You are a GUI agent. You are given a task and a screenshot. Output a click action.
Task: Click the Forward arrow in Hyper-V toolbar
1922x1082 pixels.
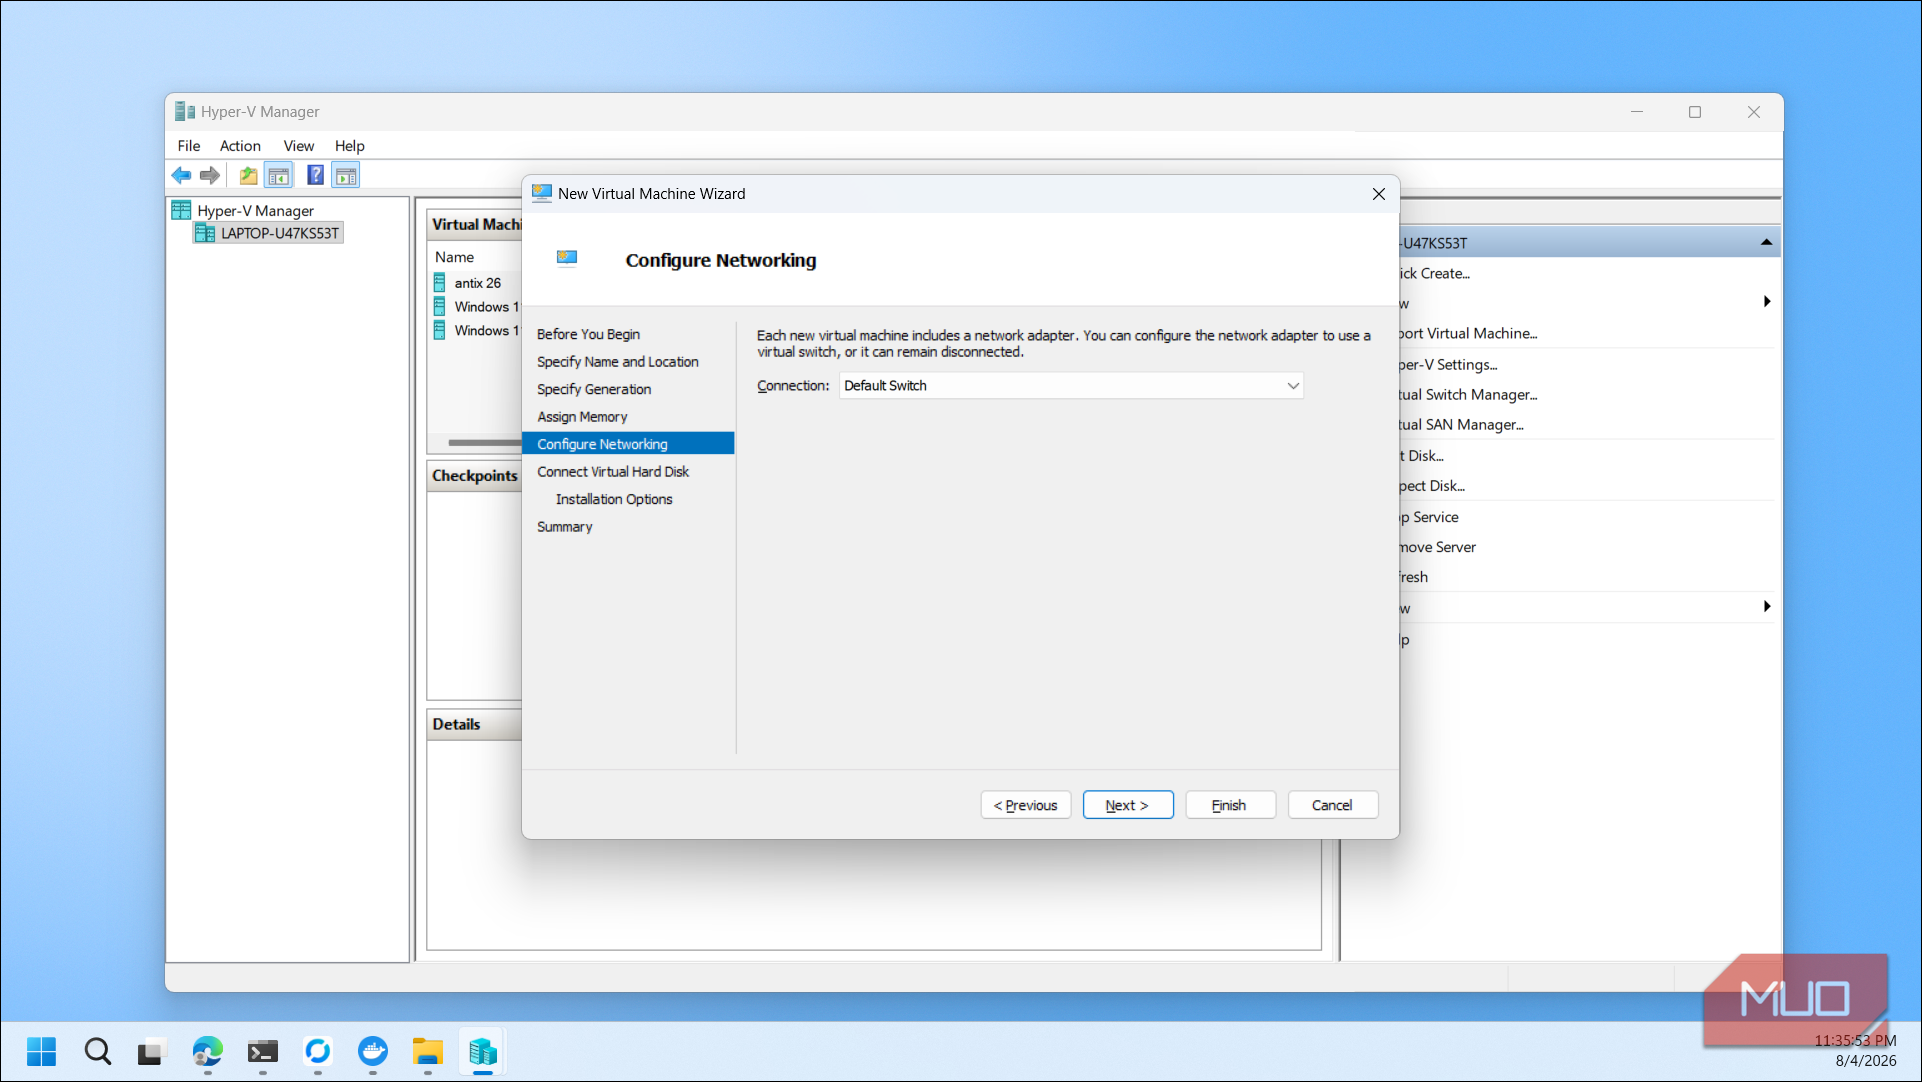pos(209,176)
